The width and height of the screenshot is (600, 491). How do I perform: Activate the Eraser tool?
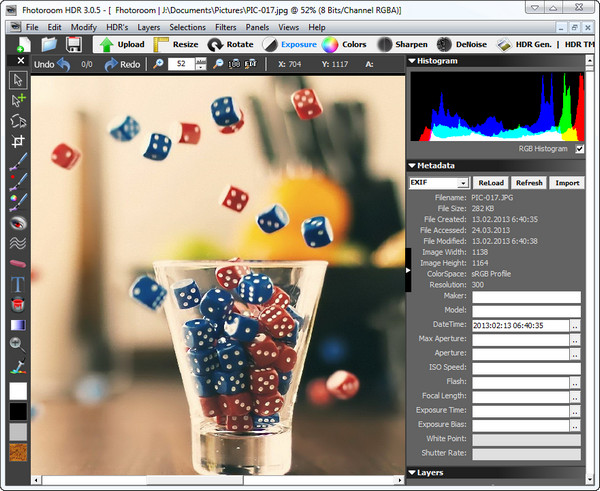17,263
